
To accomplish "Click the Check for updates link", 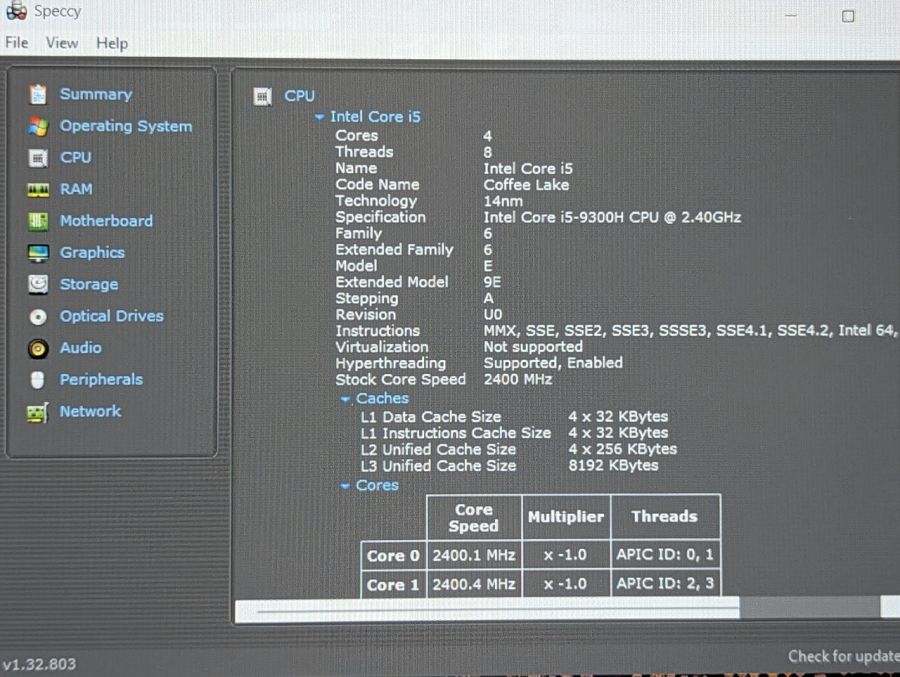I will point(843,656).
